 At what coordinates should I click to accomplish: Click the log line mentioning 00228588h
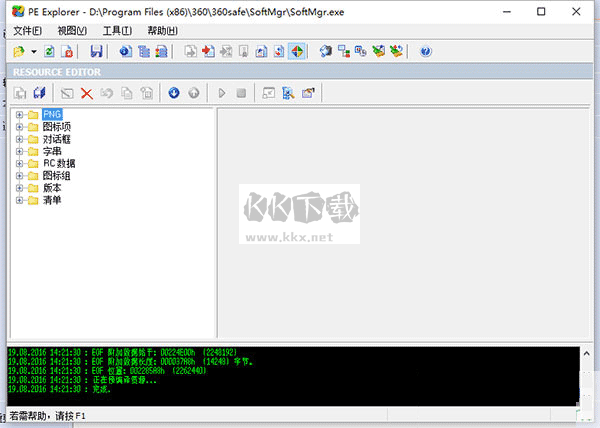(x=107, y=371)
